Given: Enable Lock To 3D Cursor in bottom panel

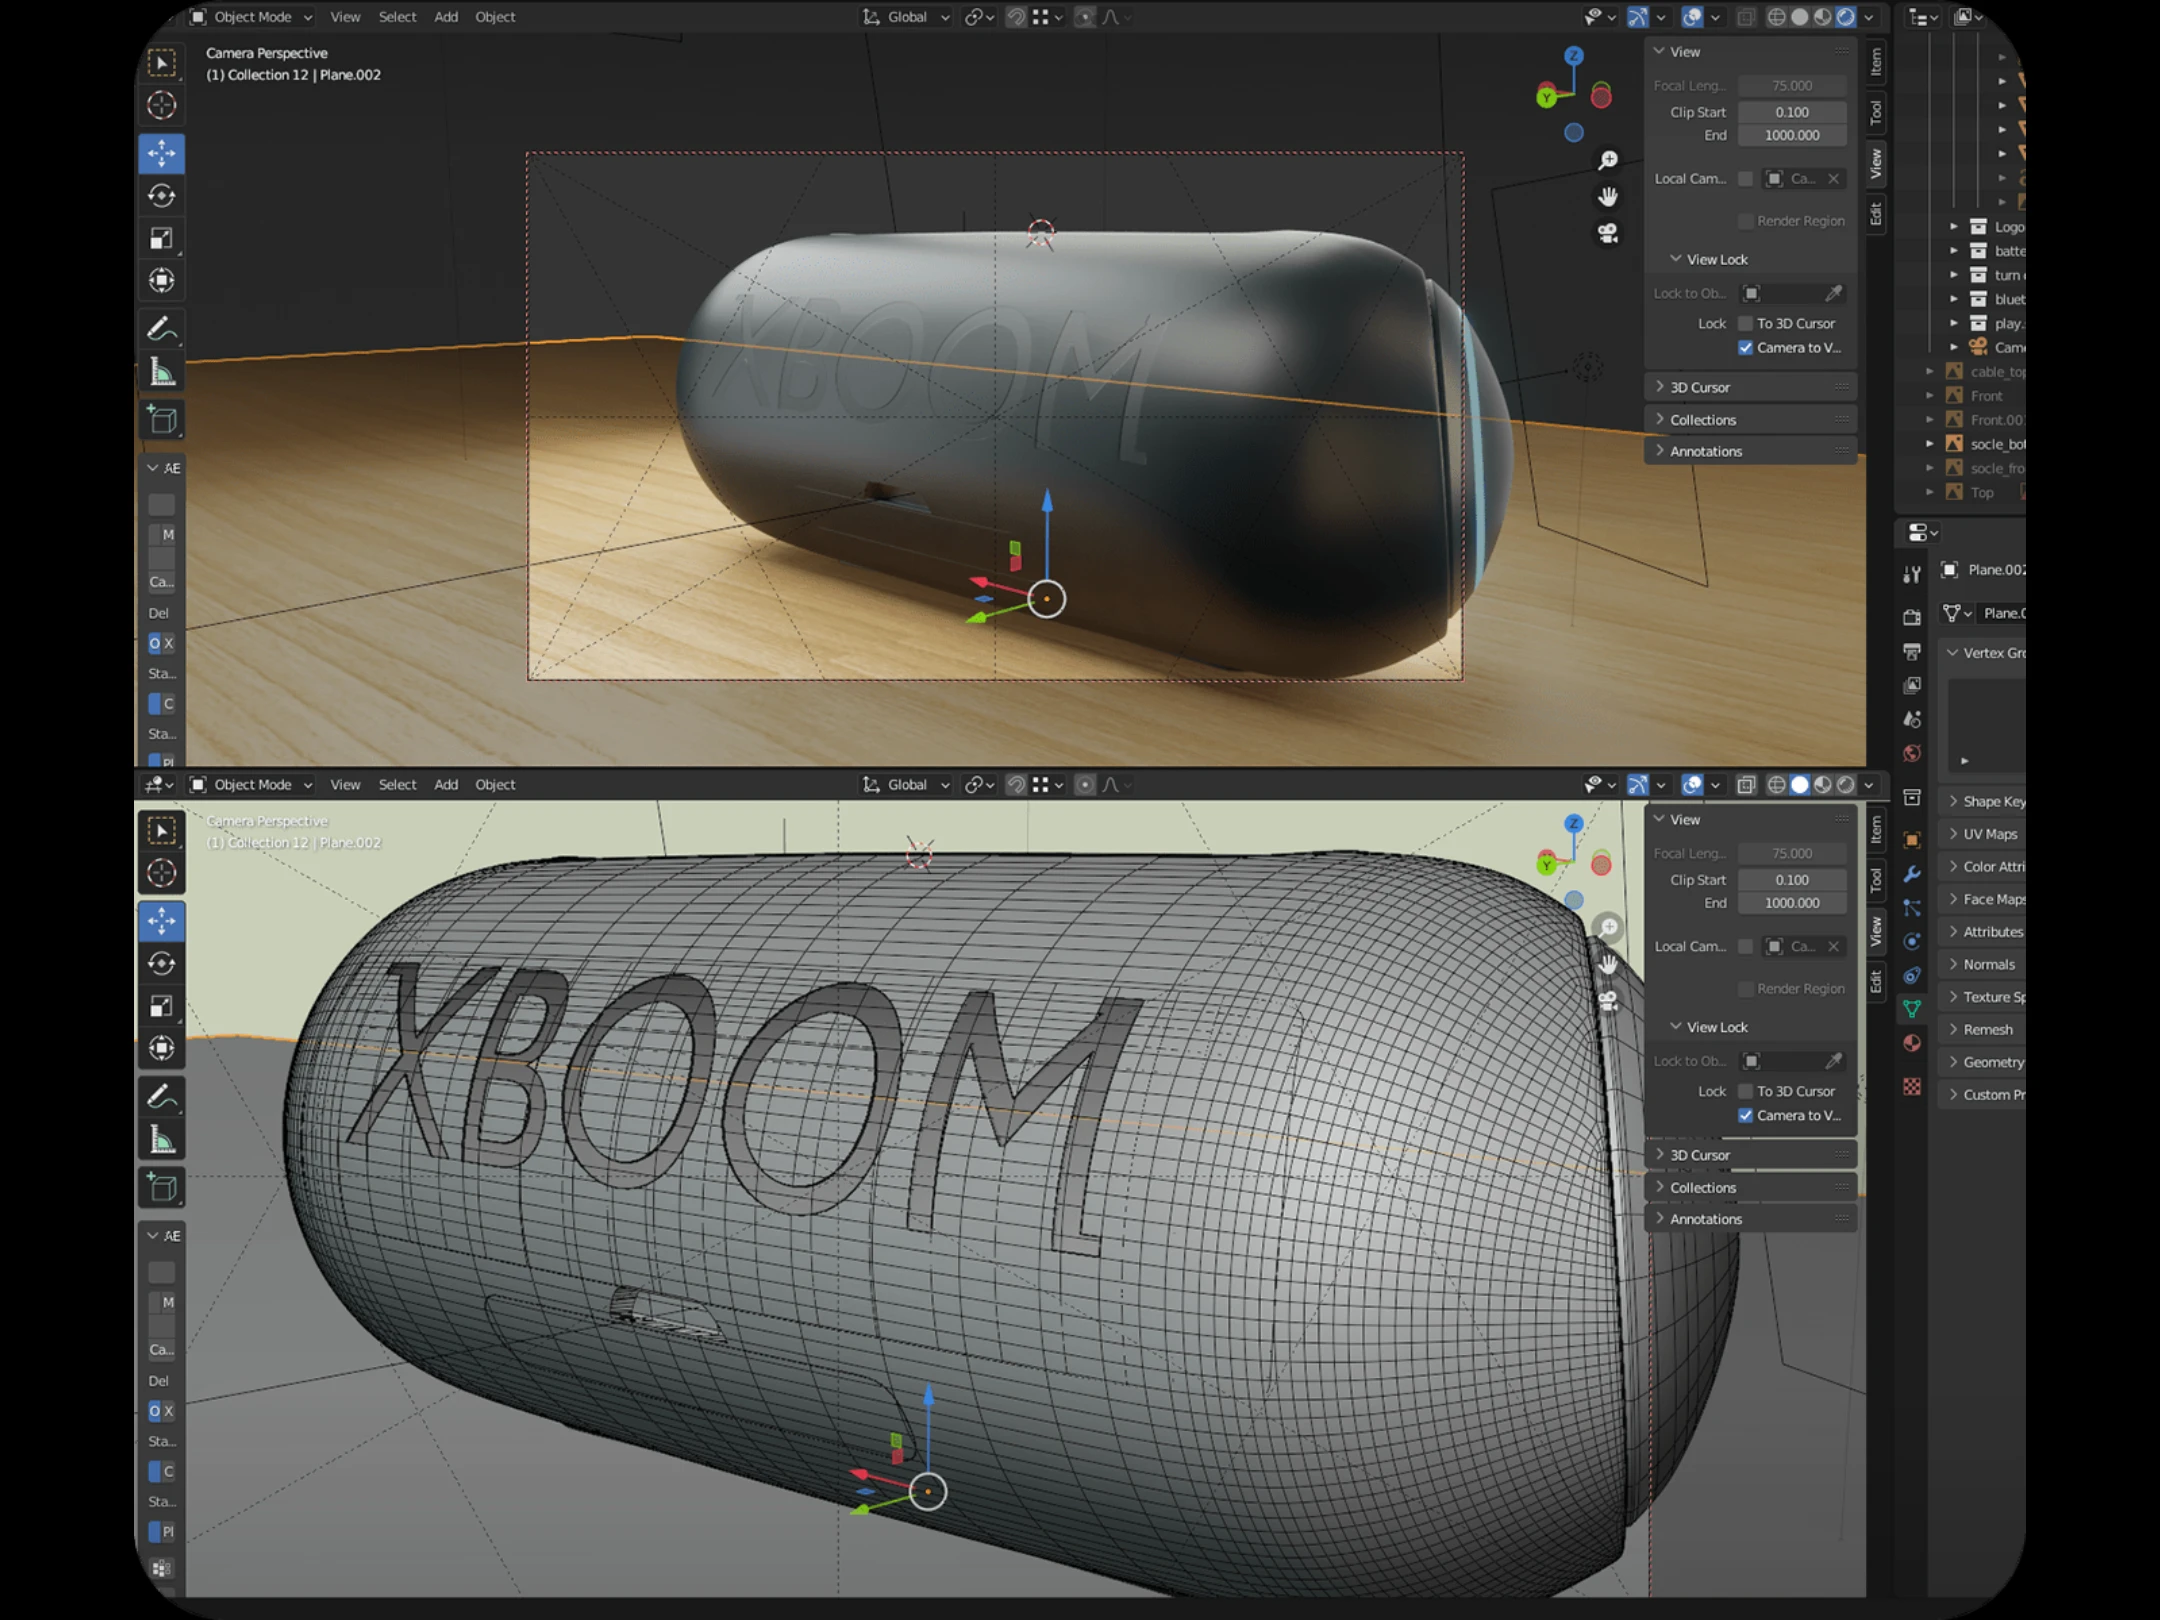Looking at the screenshot, I should [x=1745, y=1091].
